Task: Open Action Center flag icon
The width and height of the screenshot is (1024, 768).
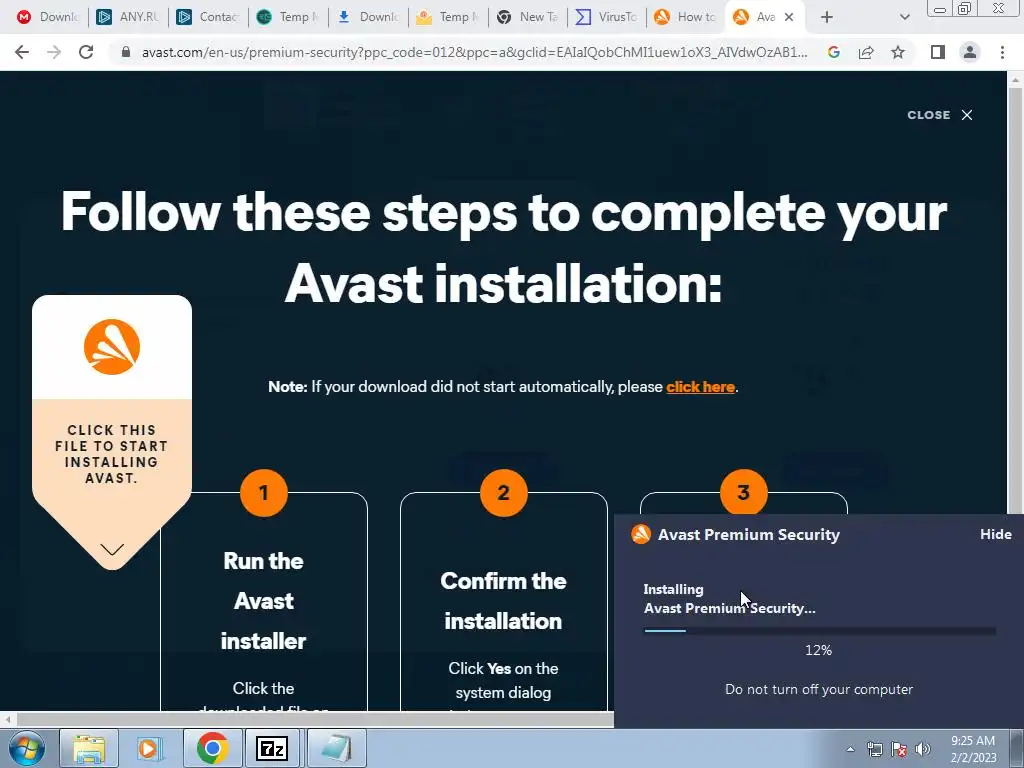Action: coord(899,750)
